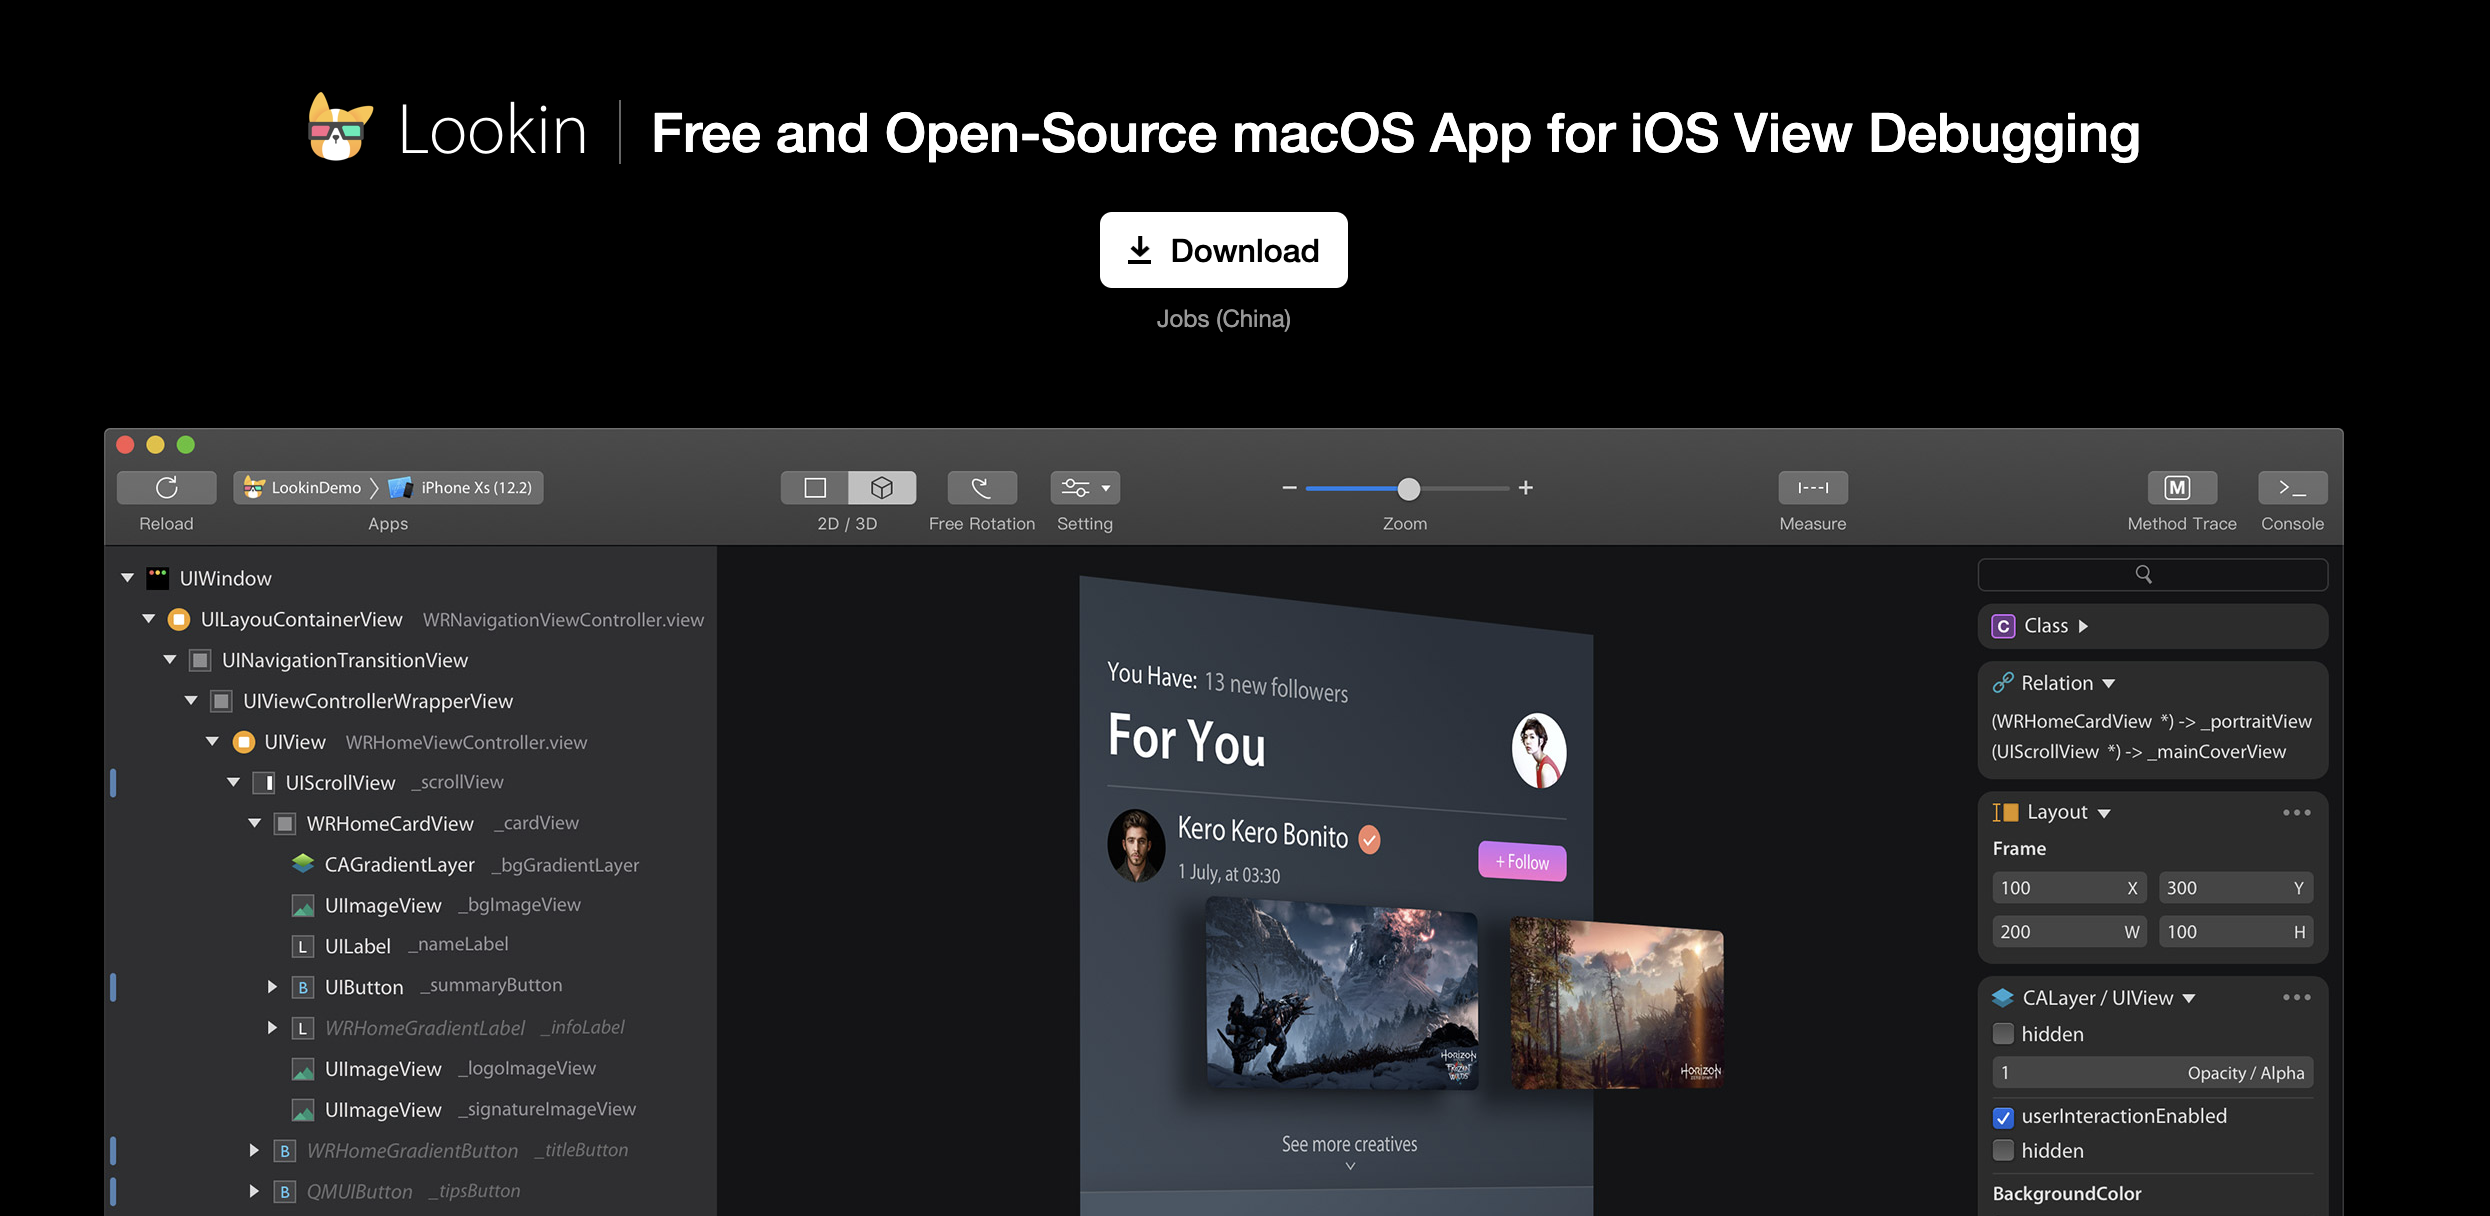Open CALayer / UIView more options dots
Viewport: 2490px width, 1216px height.
pyautogui.click(x=2296, y=997)
